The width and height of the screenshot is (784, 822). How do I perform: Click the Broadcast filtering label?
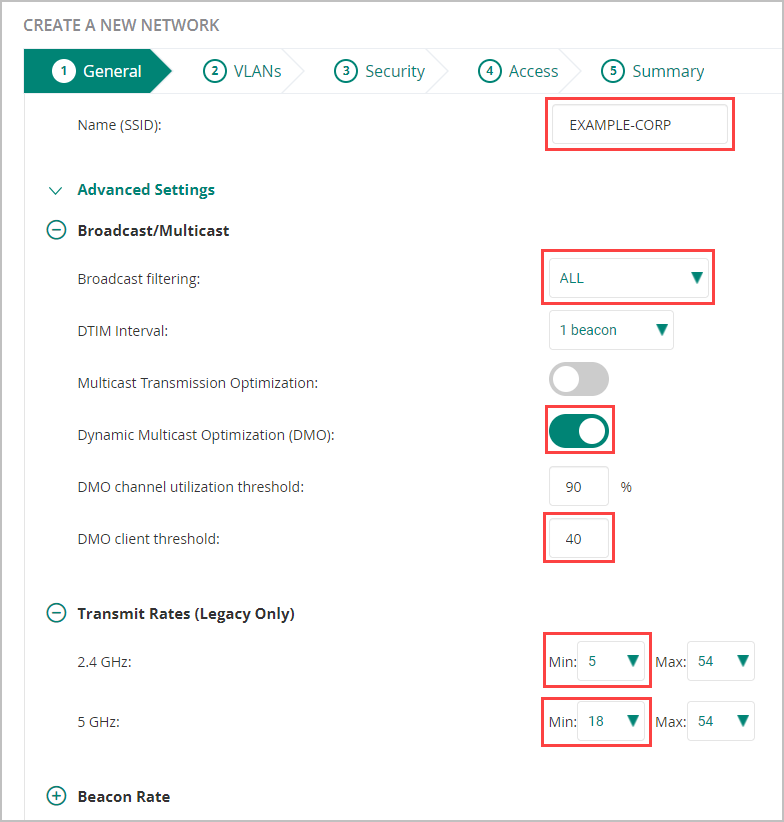pos(139,279)
